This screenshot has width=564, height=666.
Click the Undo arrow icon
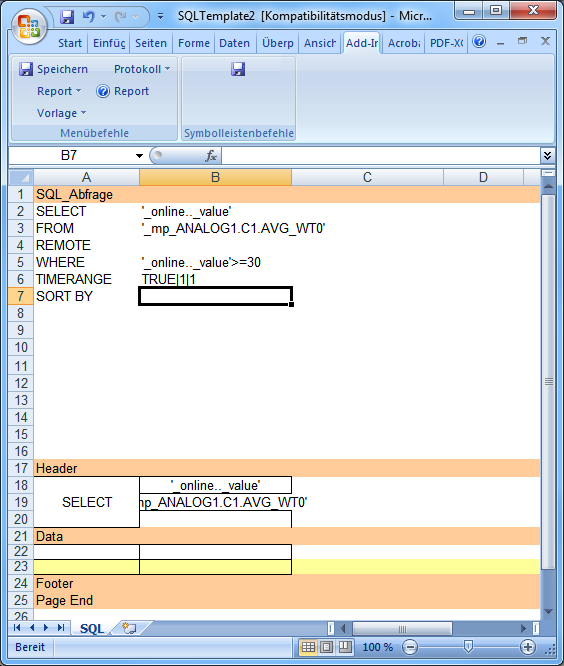coord(89,17)
